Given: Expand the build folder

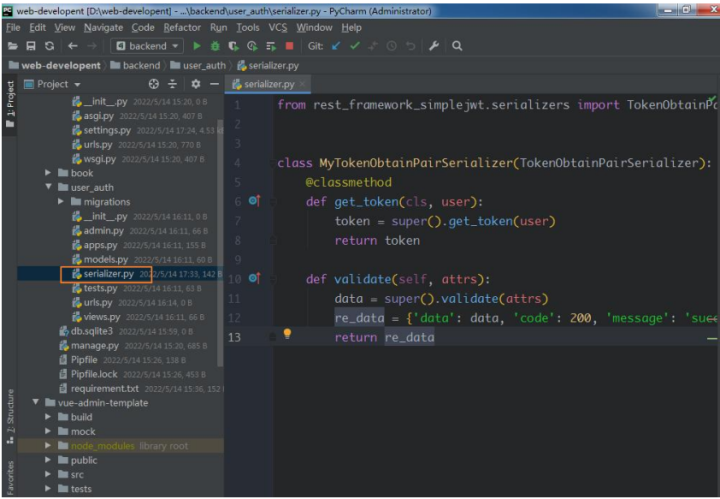Looking at the screenshot, I should click(x=48, y=417).
